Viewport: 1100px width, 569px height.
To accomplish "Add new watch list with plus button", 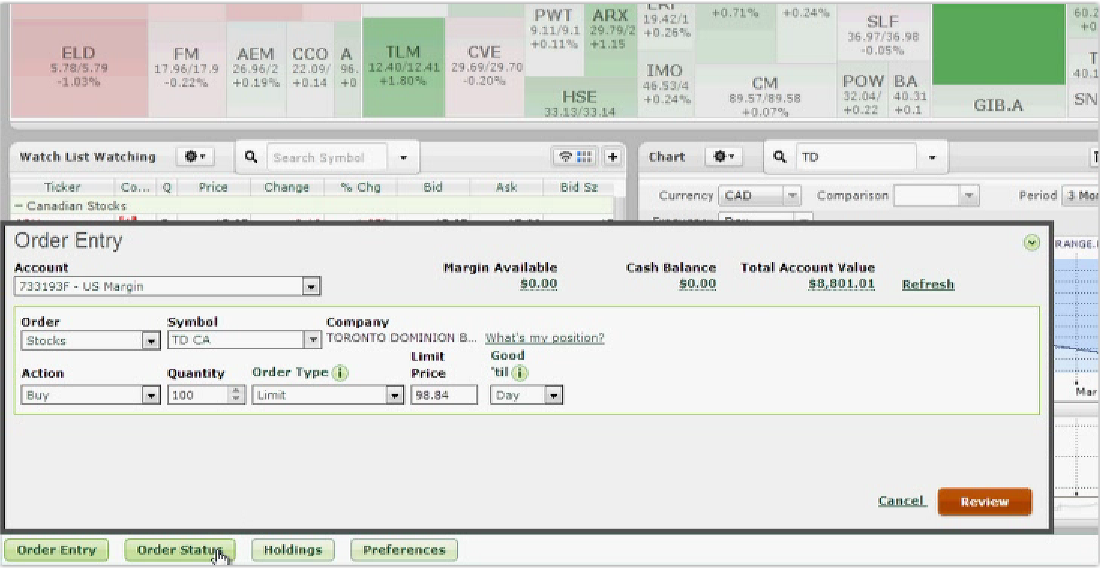I will click(x=612, y=157).
